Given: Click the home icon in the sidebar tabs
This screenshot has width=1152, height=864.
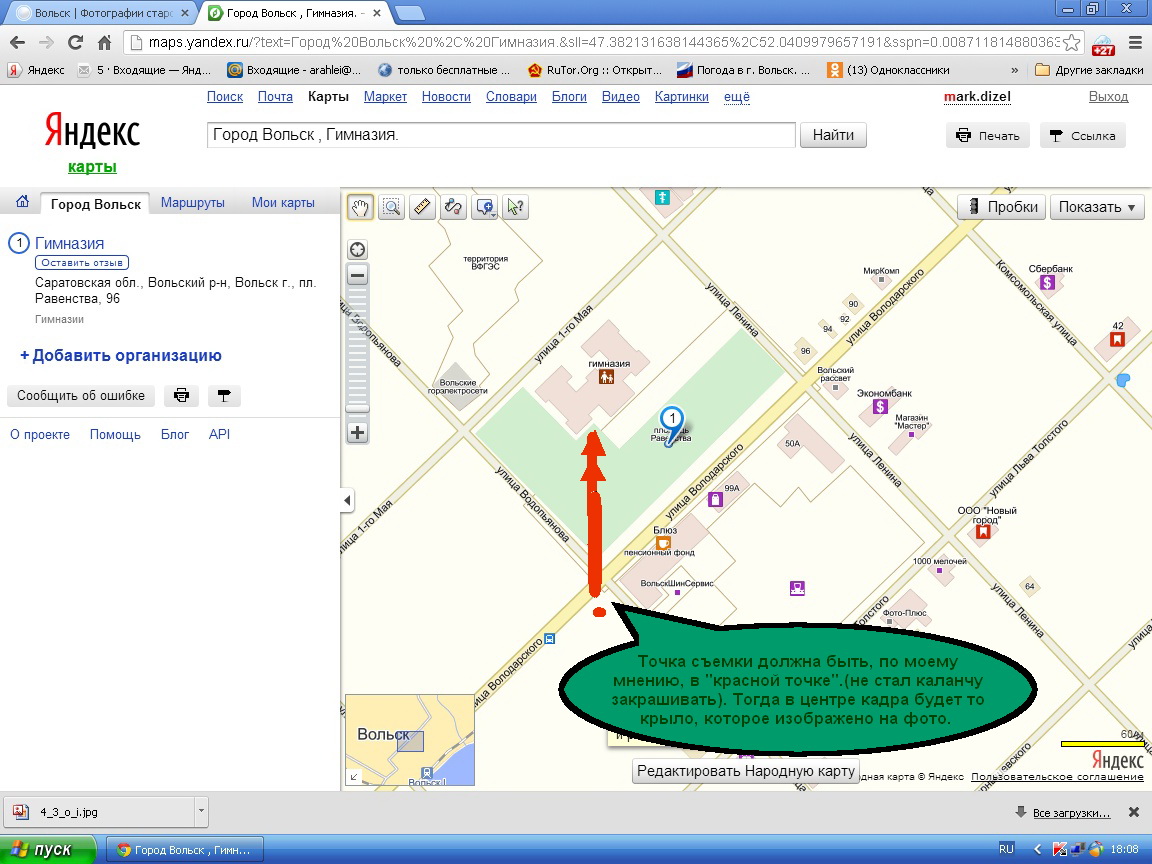Looking at the screenshot, I should 22,202.
